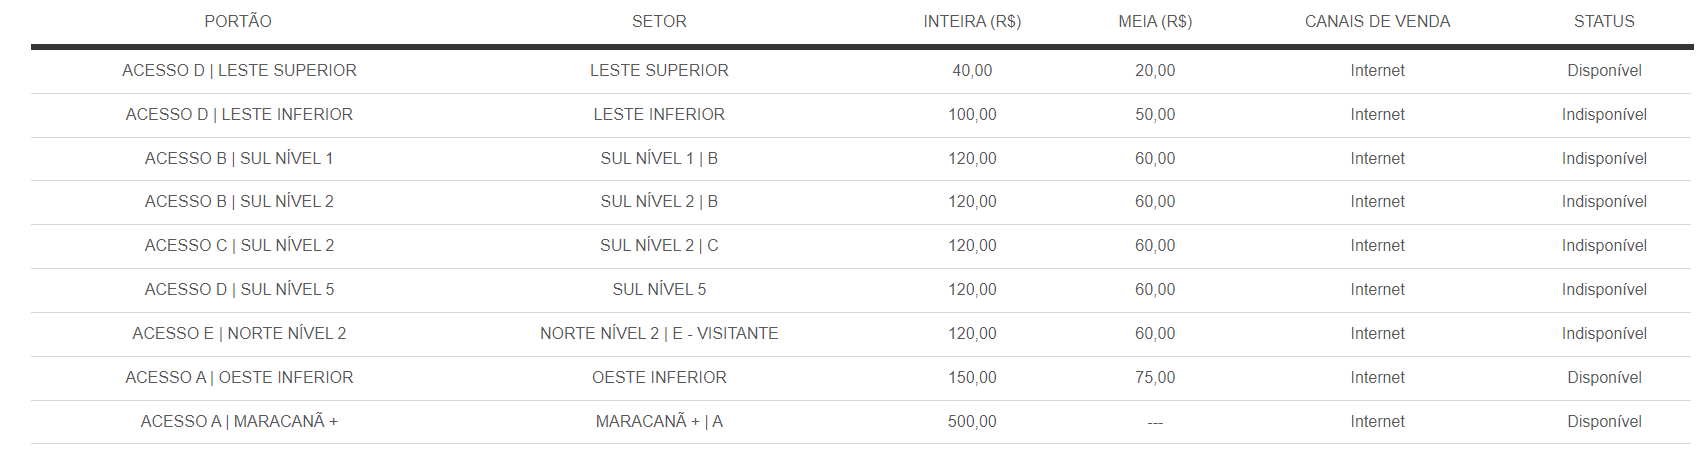The height and width of the screenshot is (465, 1707).
Task: Click the CANAIS DE VENDA column header
Action: (1377, 21)
